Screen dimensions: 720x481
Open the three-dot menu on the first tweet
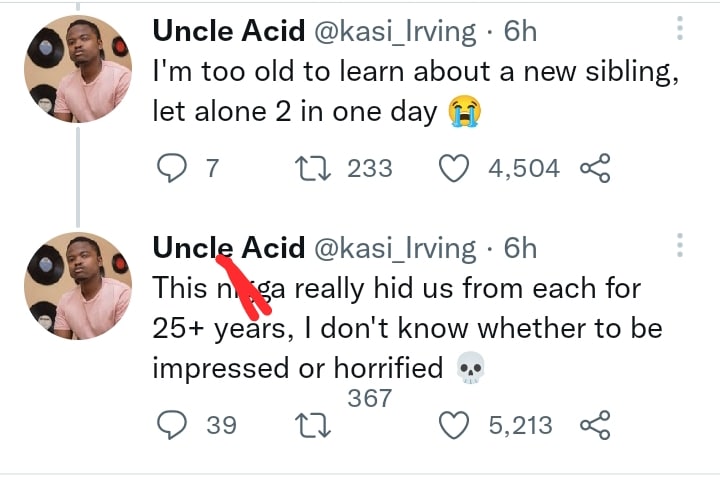coord(680,30)
